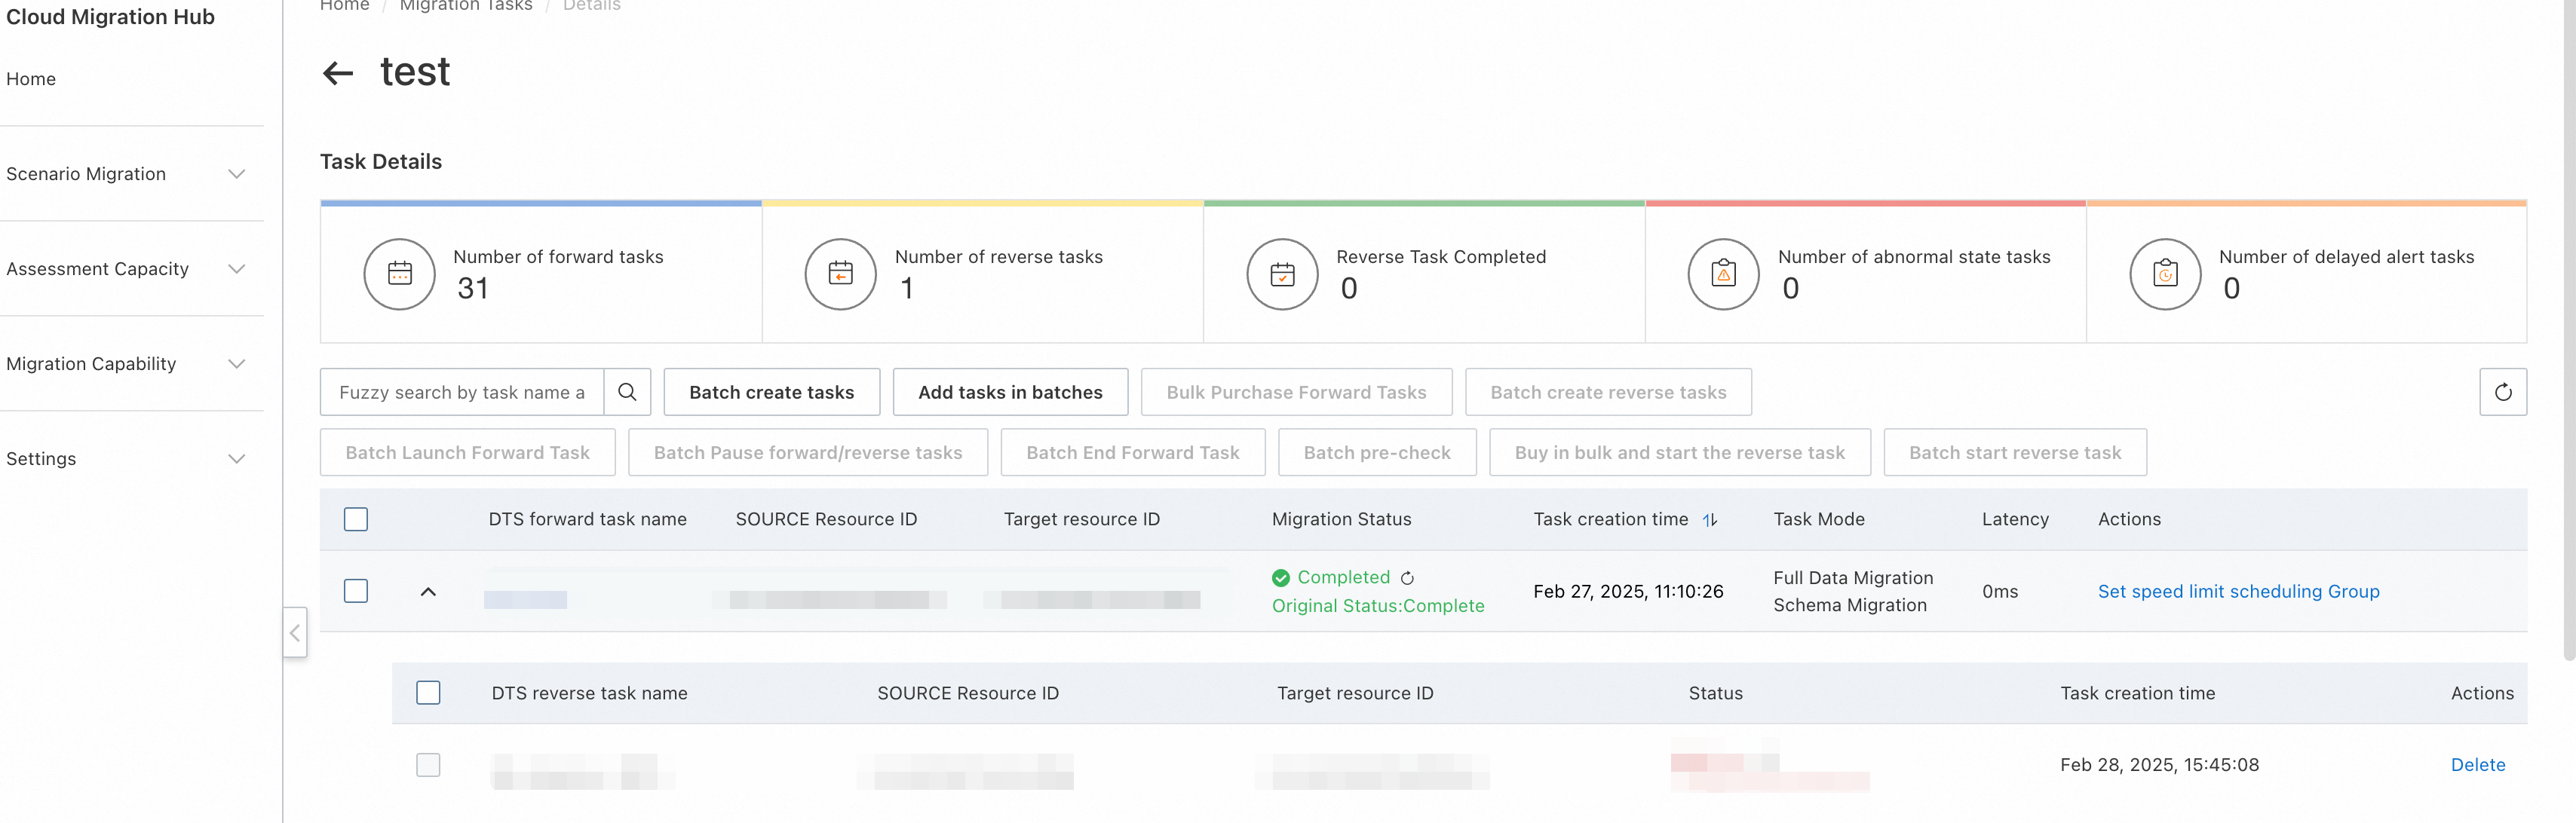This screenshot has height=823, width=2576.
Task: Click the search magnifier icon
Action: click(x=627, y=392)
